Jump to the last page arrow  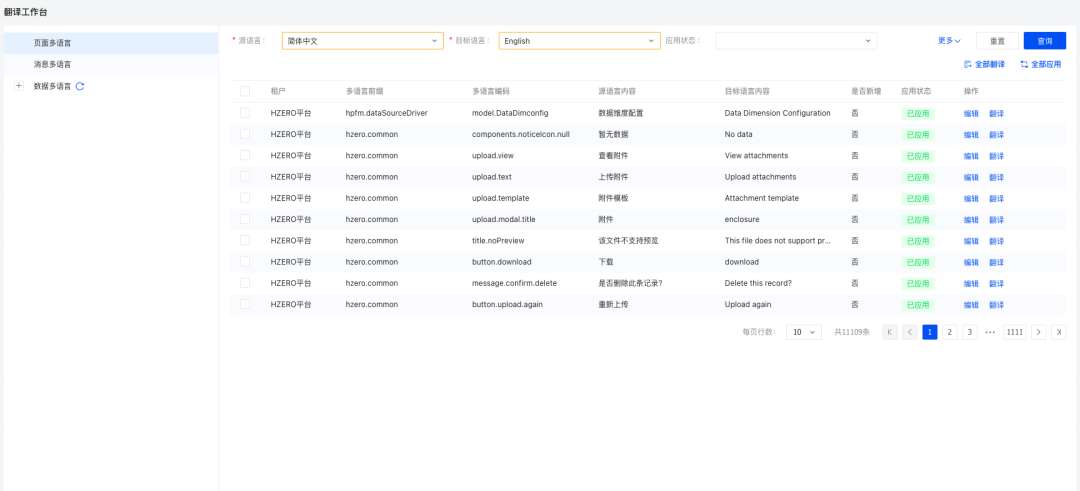tap(1059, 332)
